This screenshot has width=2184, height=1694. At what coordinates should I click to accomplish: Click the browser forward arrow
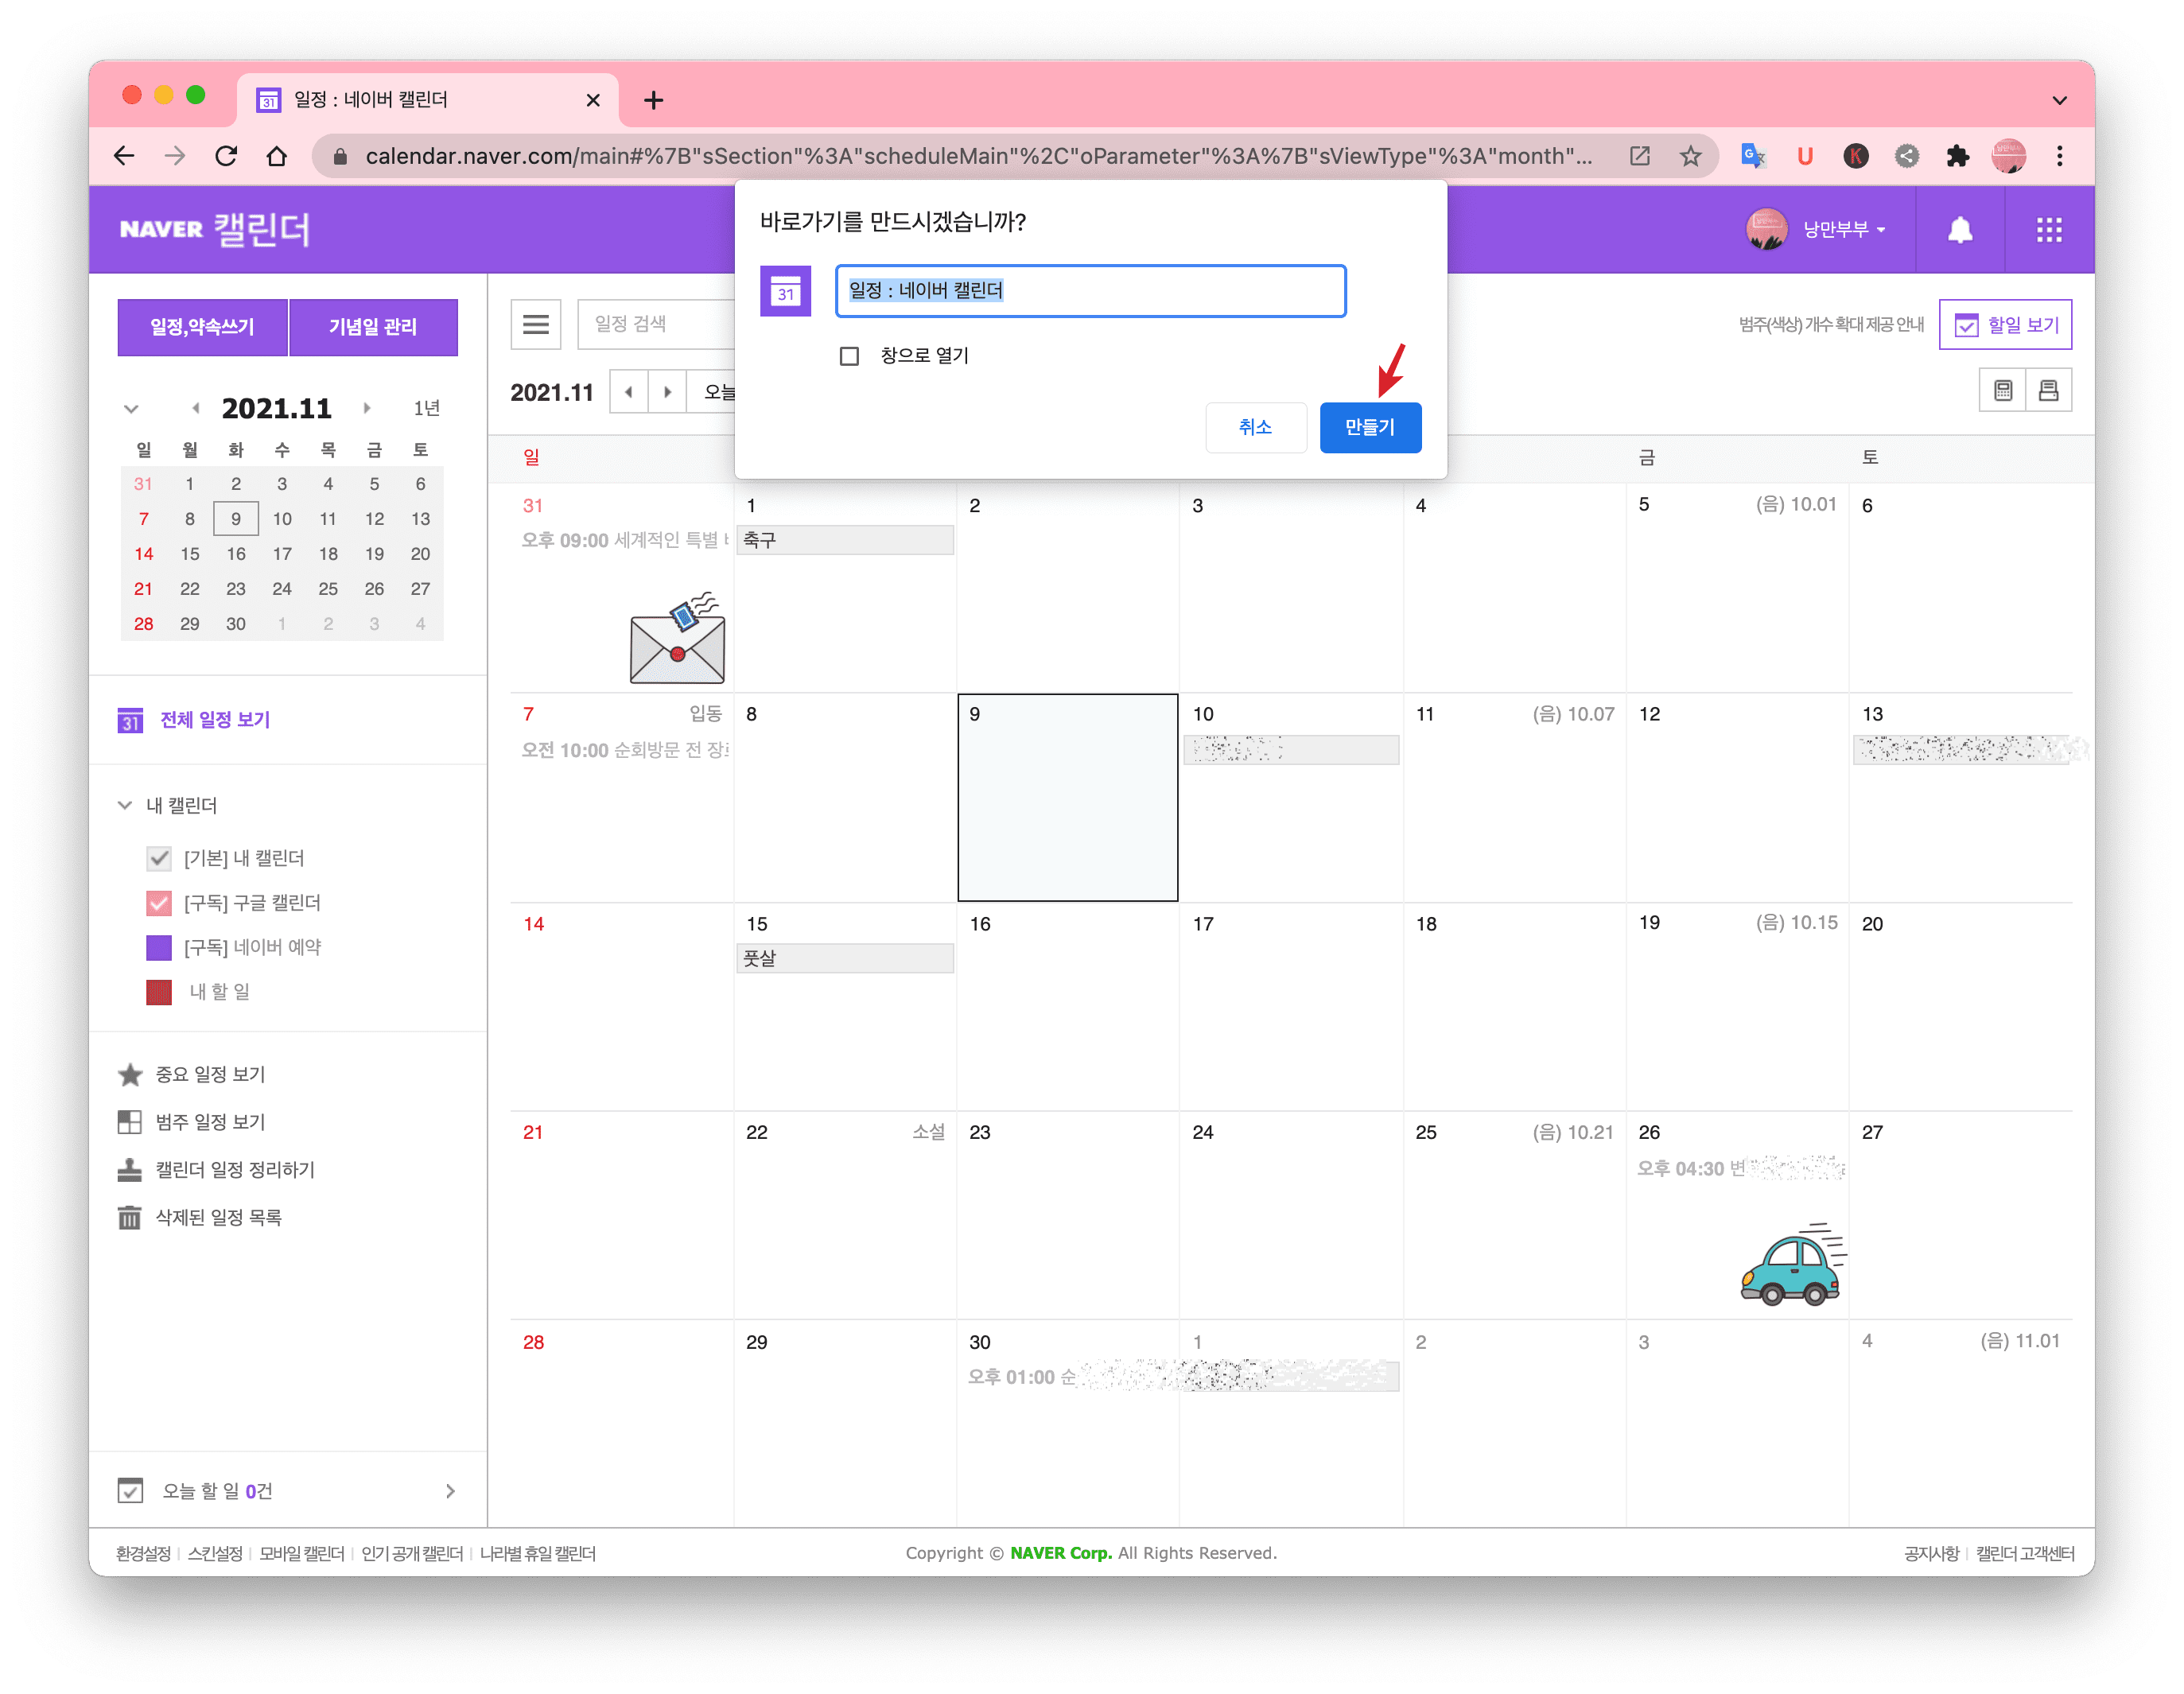click(175, 156)
